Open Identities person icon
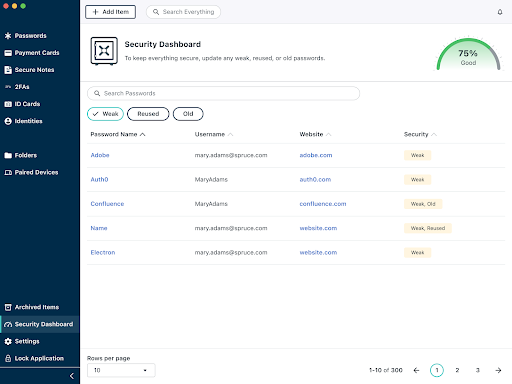 pyautogui.click(x=8, y=121)
